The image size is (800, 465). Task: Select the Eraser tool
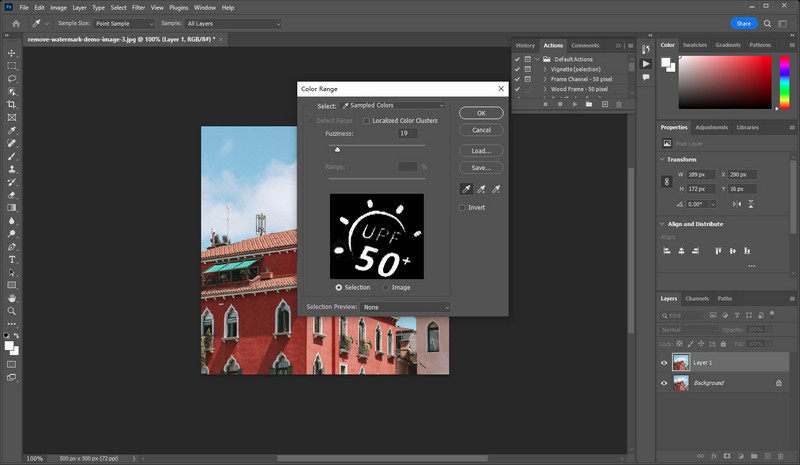coord(12,195)
